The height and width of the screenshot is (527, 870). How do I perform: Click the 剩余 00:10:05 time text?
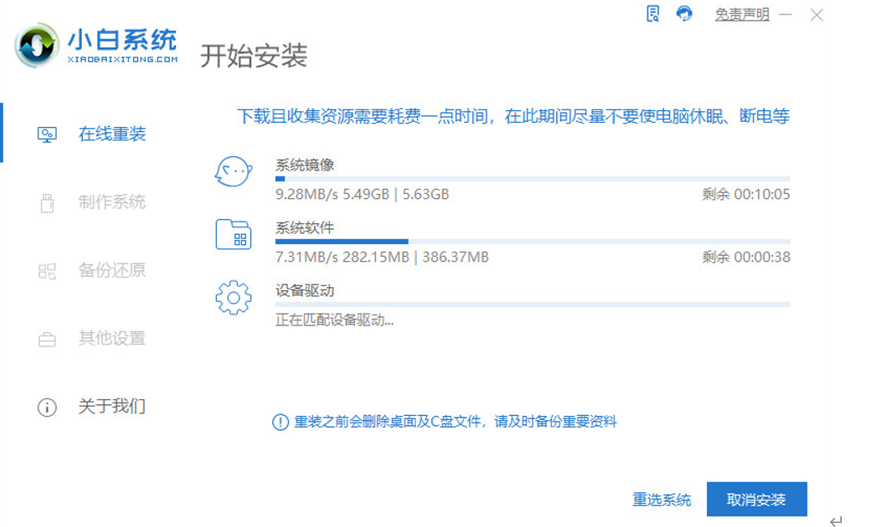(746, 194)
